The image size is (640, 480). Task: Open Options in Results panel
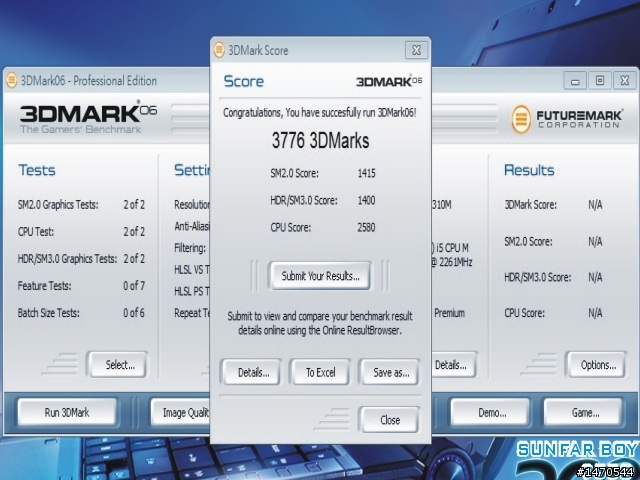point(596,364)
